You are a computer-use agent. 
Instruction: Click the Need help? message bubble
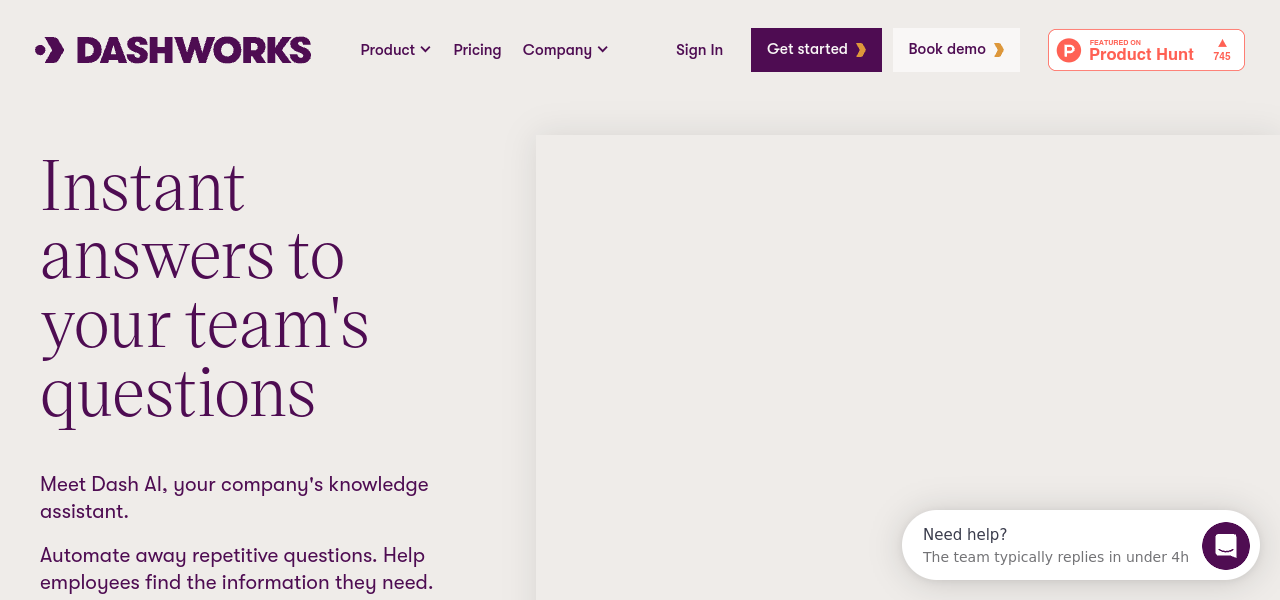(x=1050, y=546)
